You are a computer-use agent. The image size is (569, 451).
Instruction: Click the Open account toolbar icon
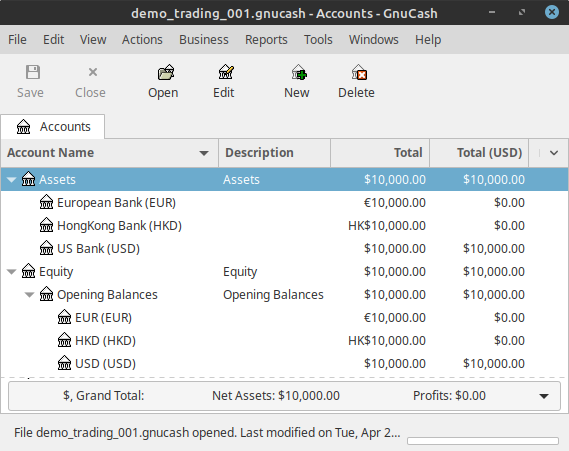(x=166, y=72)
